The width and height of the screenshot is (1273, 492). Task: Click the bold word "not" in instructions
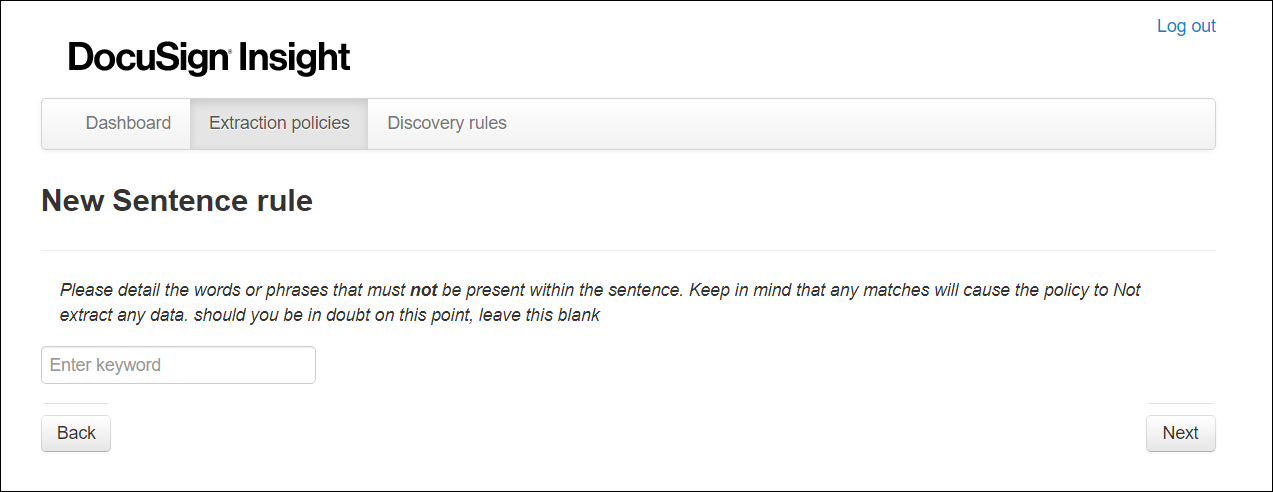pos(423,291)
